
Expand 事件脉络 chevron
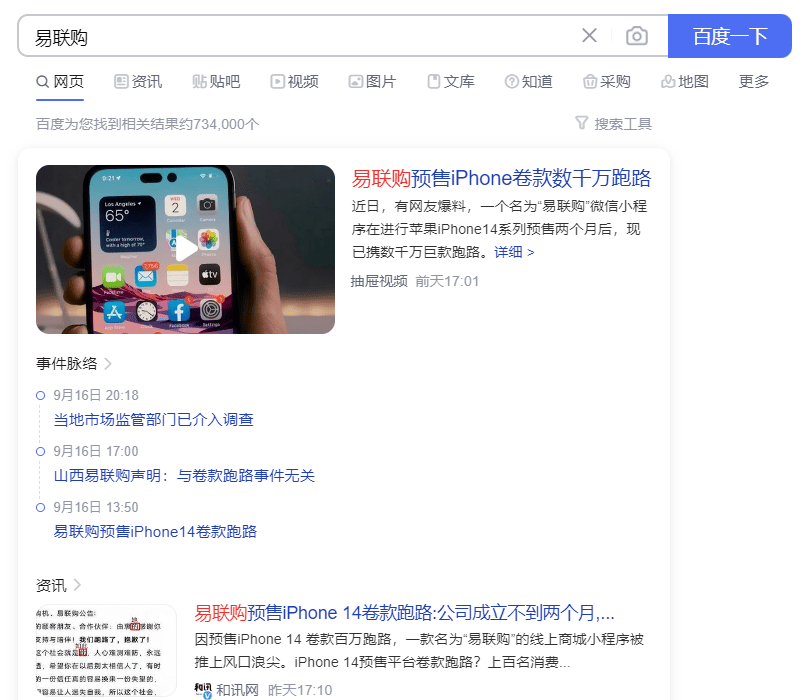point(108,364)
